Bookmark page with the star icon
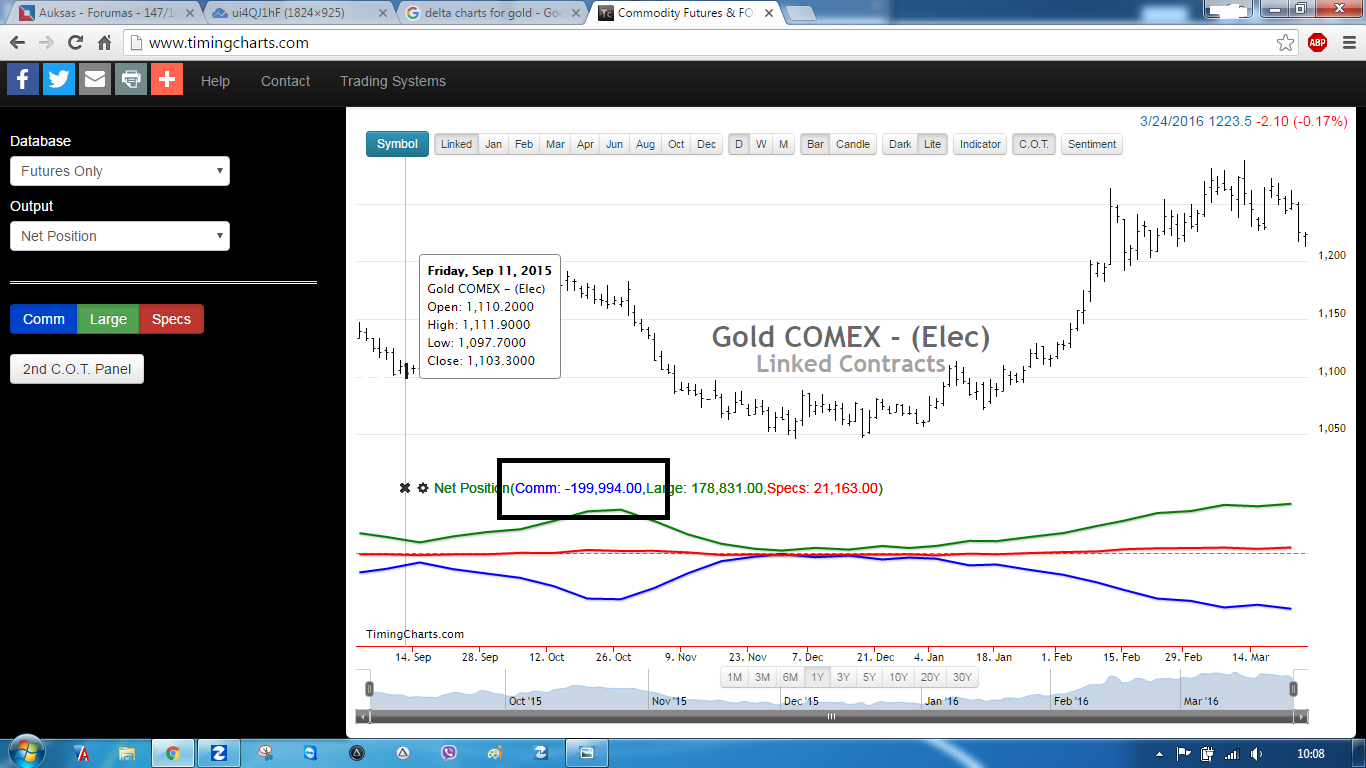The width and height of the screenshot is (1366, 768). (1286, 43)
